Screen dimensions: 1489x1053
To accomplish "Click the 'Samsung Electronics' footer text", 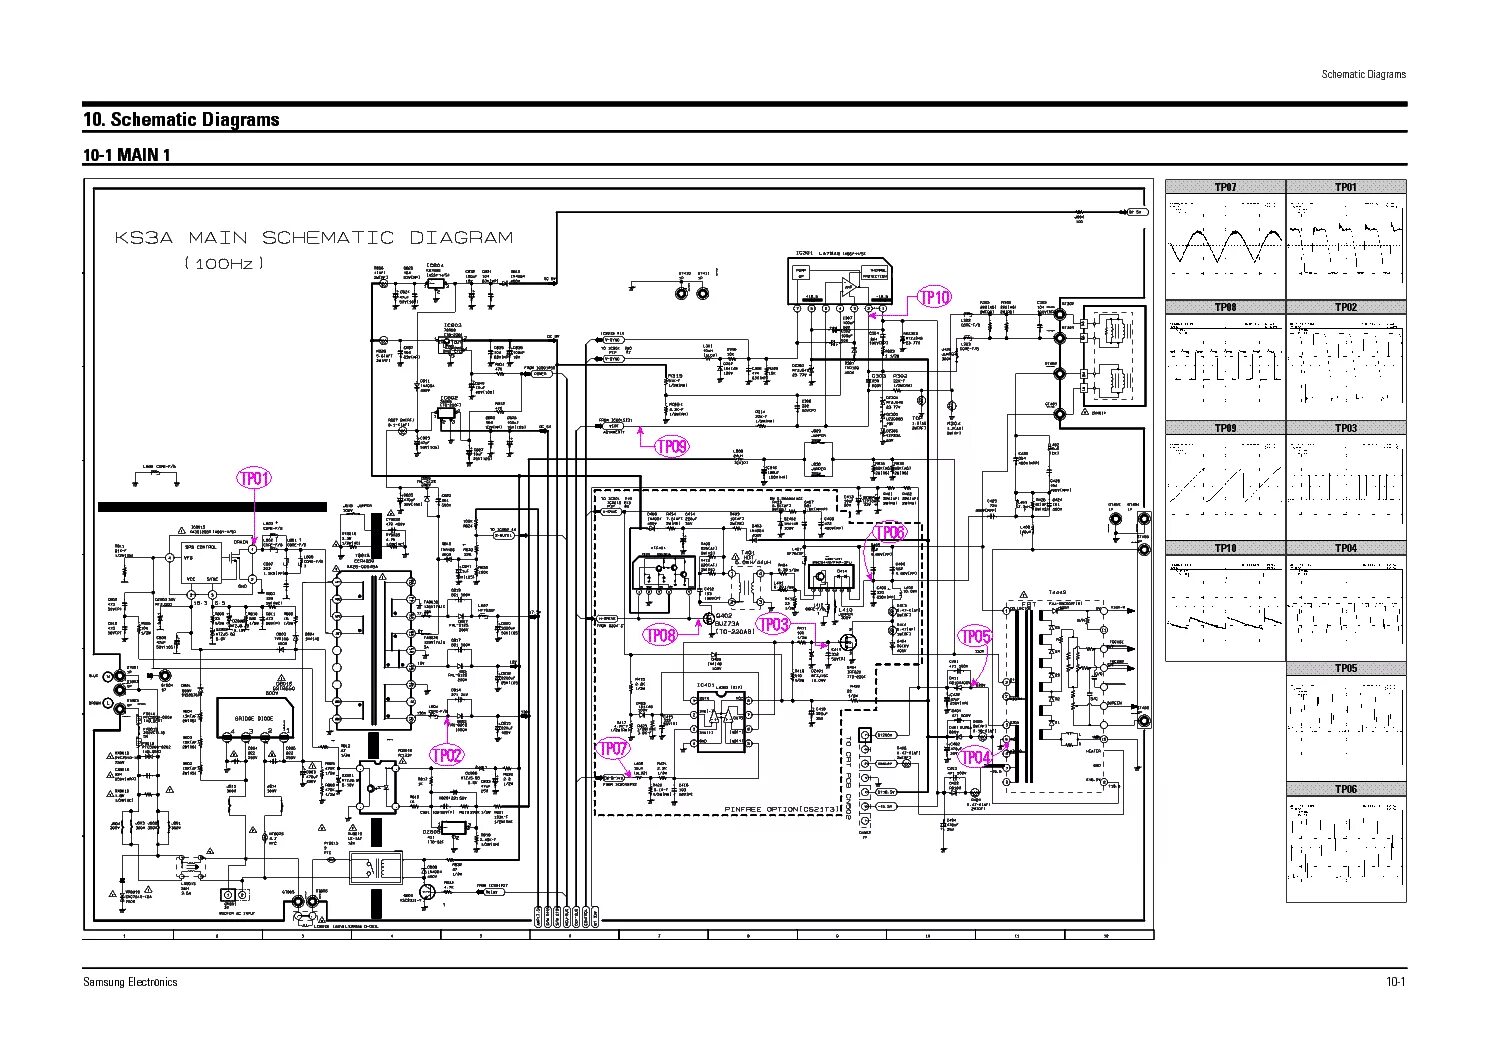I will pyautogui.click(x=130, y=982).
